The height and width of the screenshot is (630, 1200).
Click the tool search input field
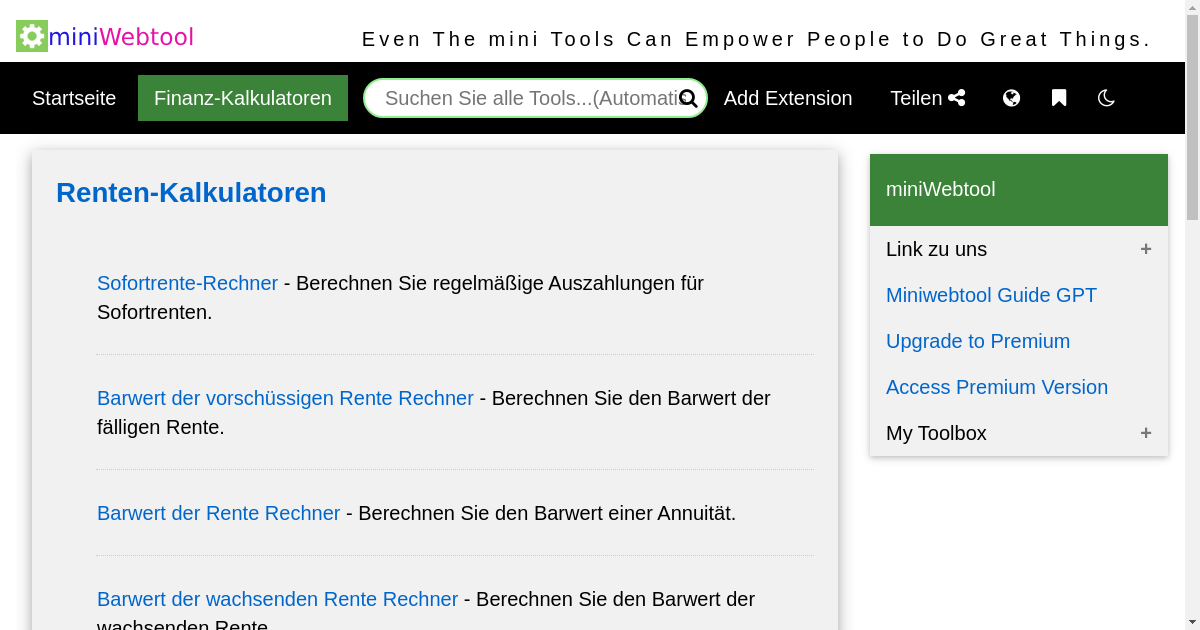[x=520, y=98]
